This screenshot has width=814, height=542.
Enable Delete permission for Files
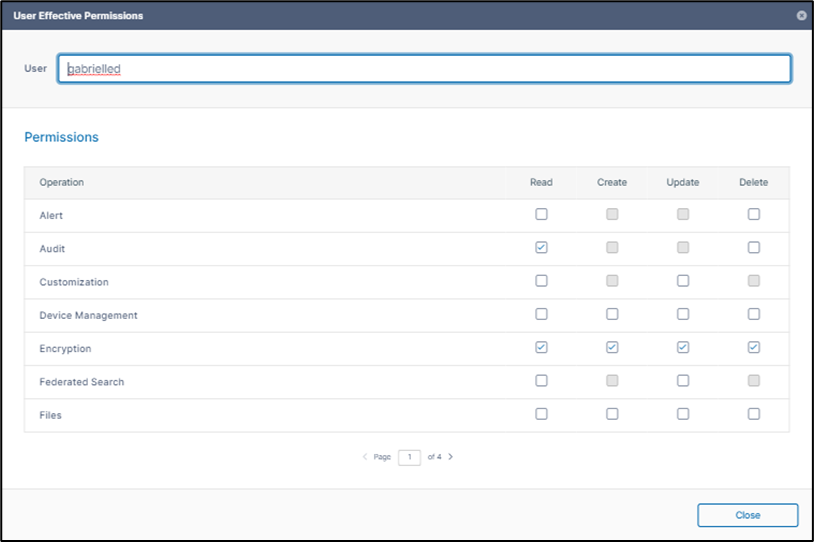click(x=753, y=414)
